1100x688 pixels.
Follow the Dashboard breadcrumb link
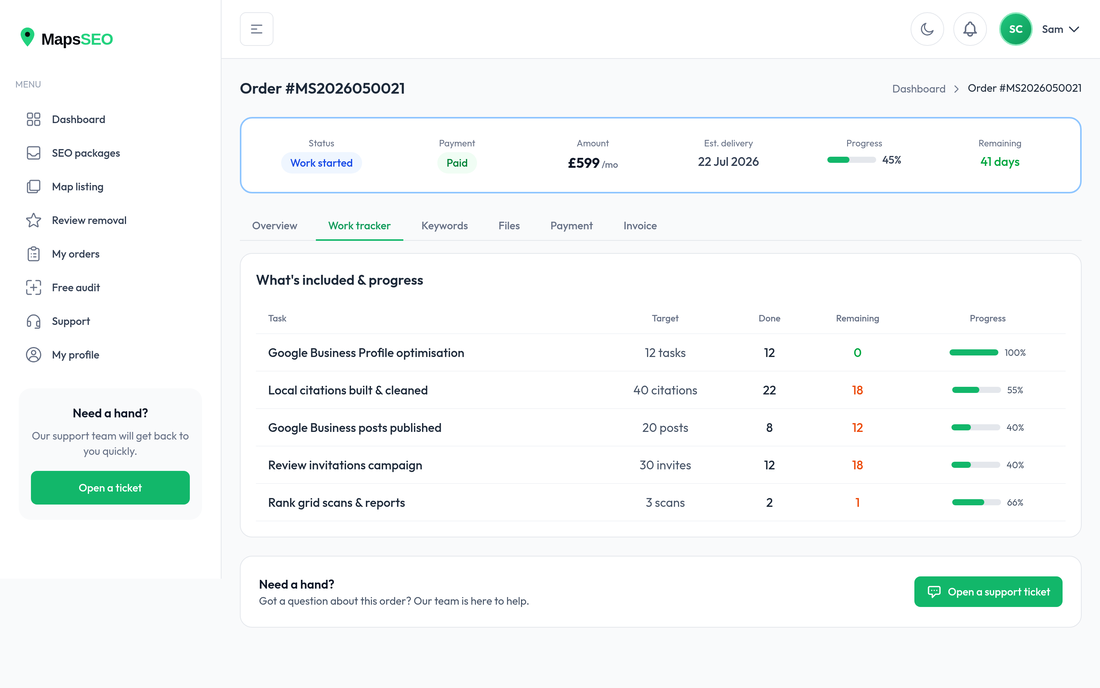pyautogui.click(x=918, y=89)
